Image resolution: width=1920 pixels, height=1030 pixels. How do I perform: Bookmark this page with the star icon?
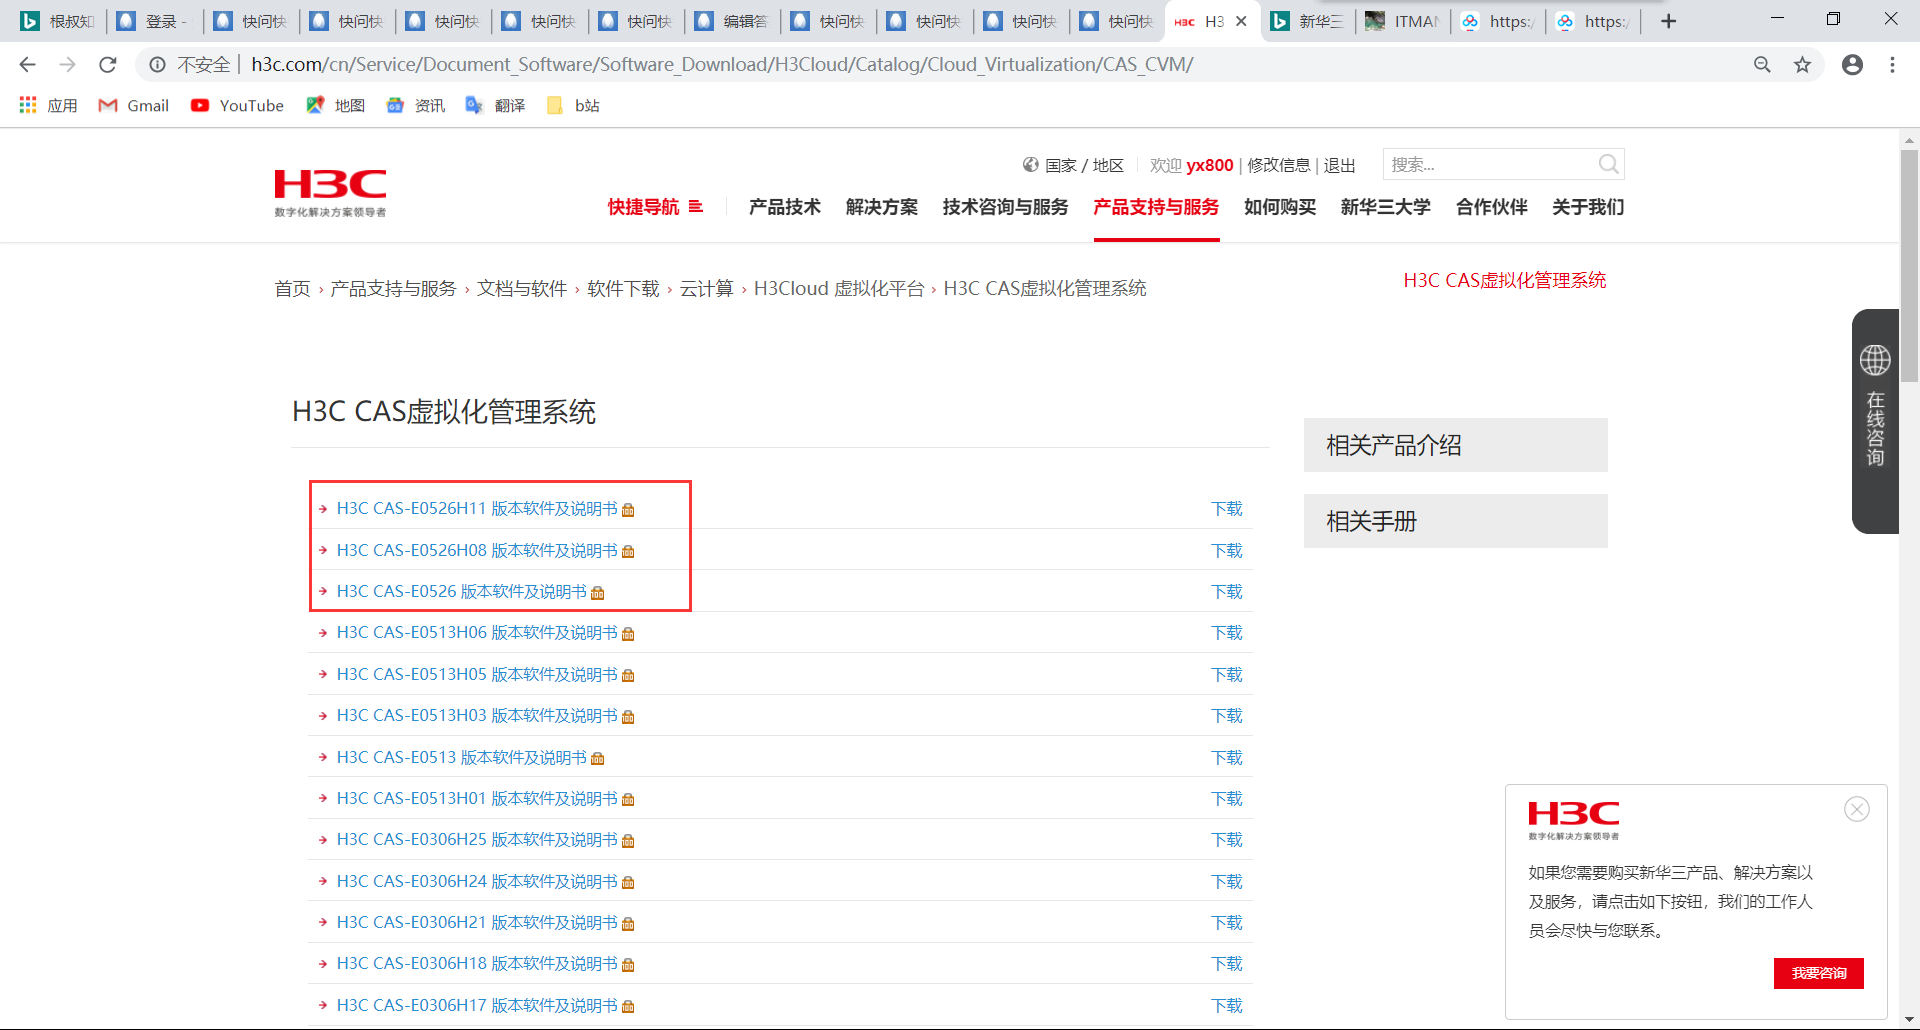(1802, 65)
